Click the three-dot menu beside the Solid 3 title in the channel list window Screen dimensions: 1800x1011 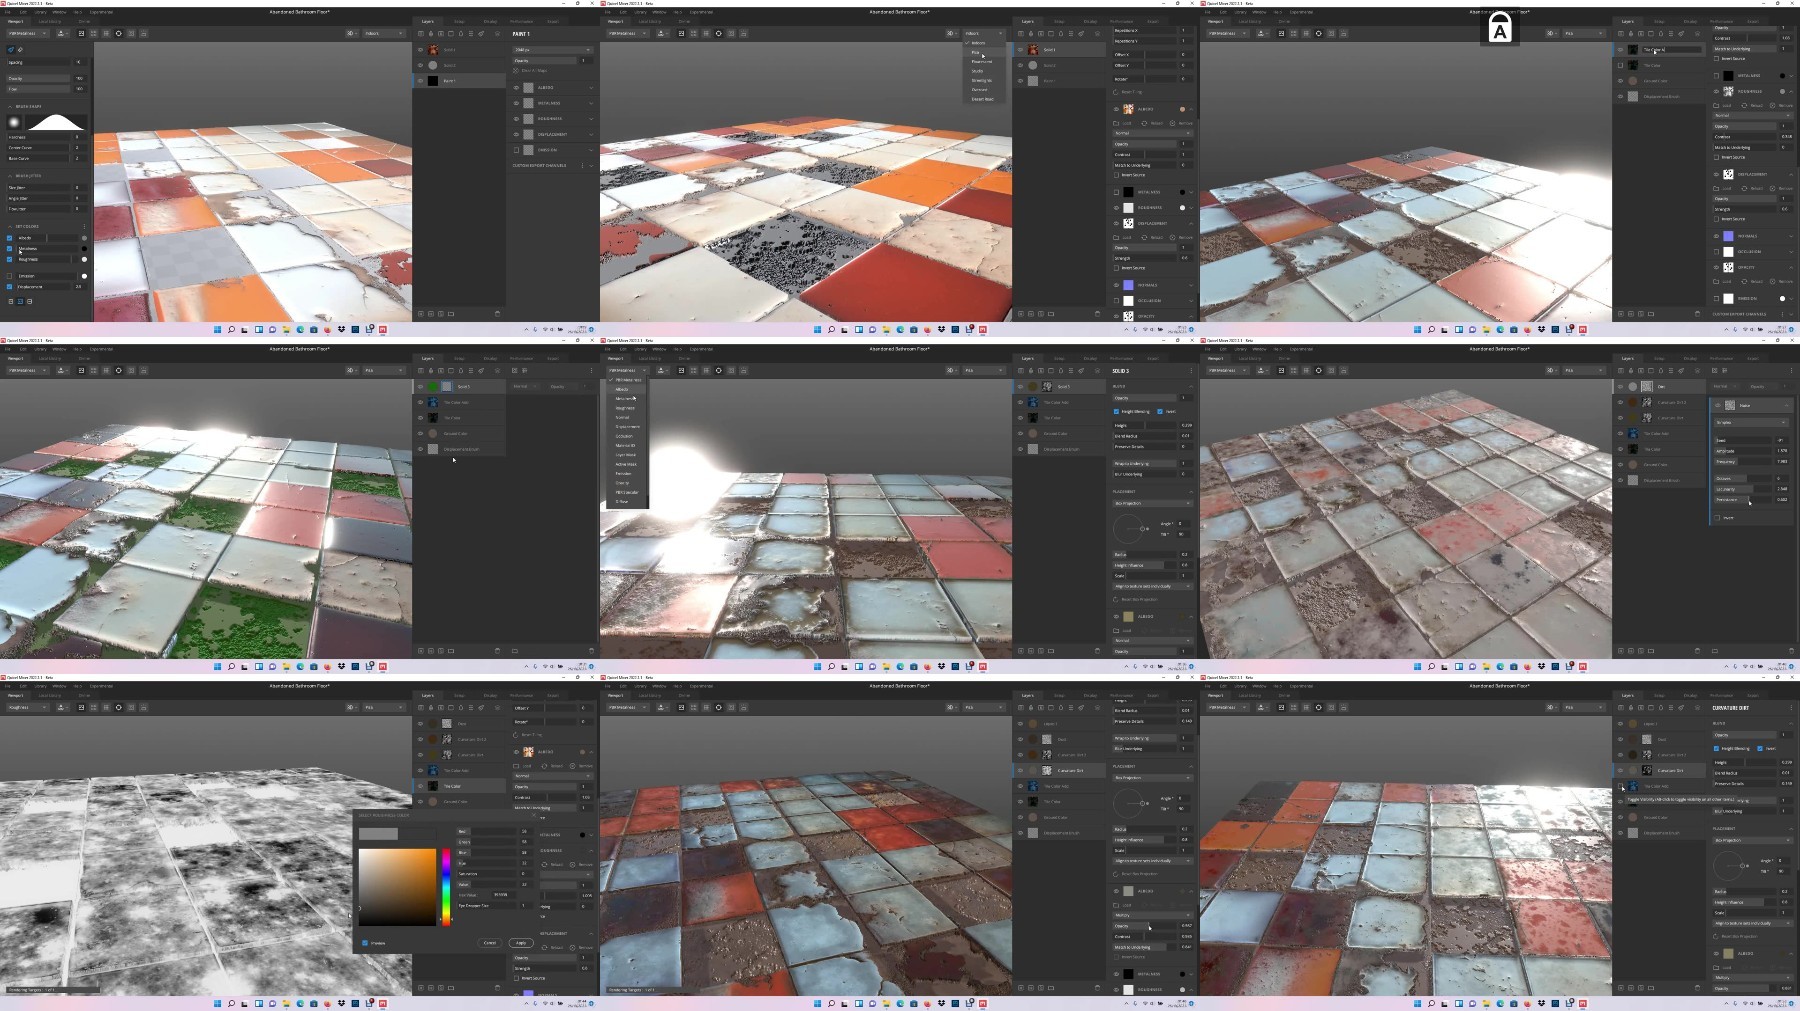point(1191,371)
